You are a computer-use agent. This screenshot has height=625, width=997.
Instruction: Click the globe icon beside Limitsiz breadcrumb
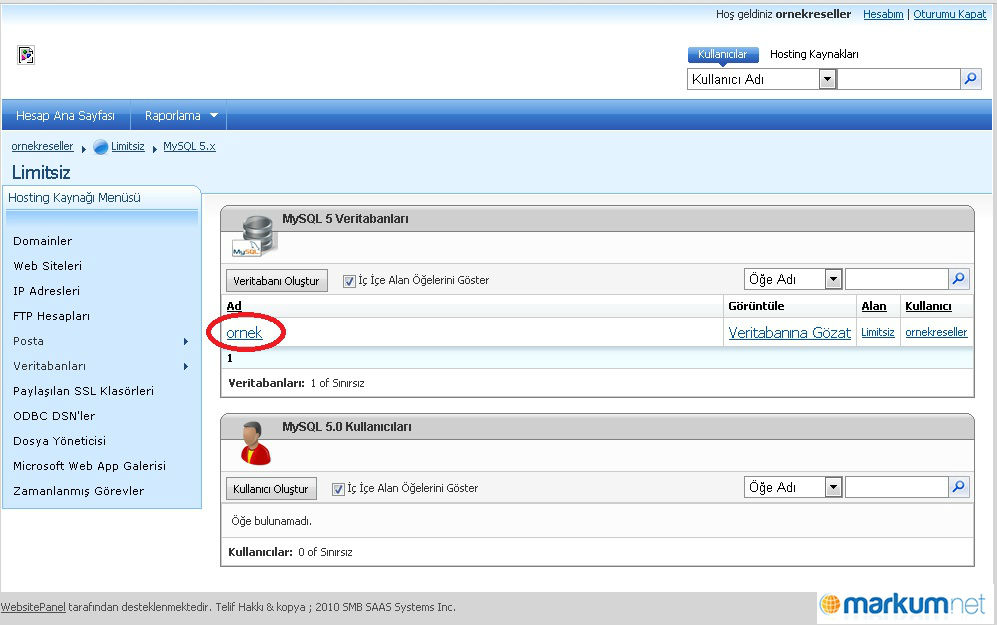(100, 147)
